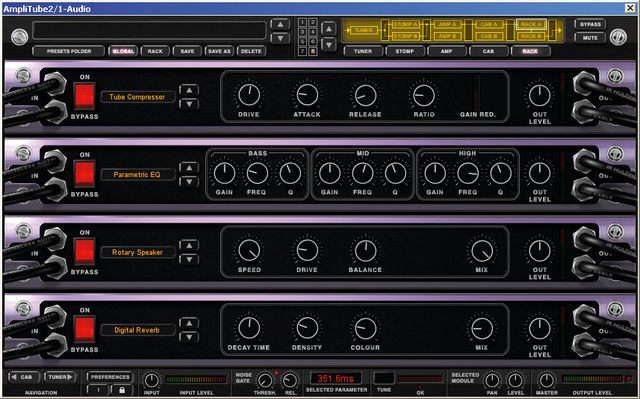The width and height of the screenshot is (640, 399).
Task: Click the MASTER knob in bottom bar
Action: click(x=546, y=380)
